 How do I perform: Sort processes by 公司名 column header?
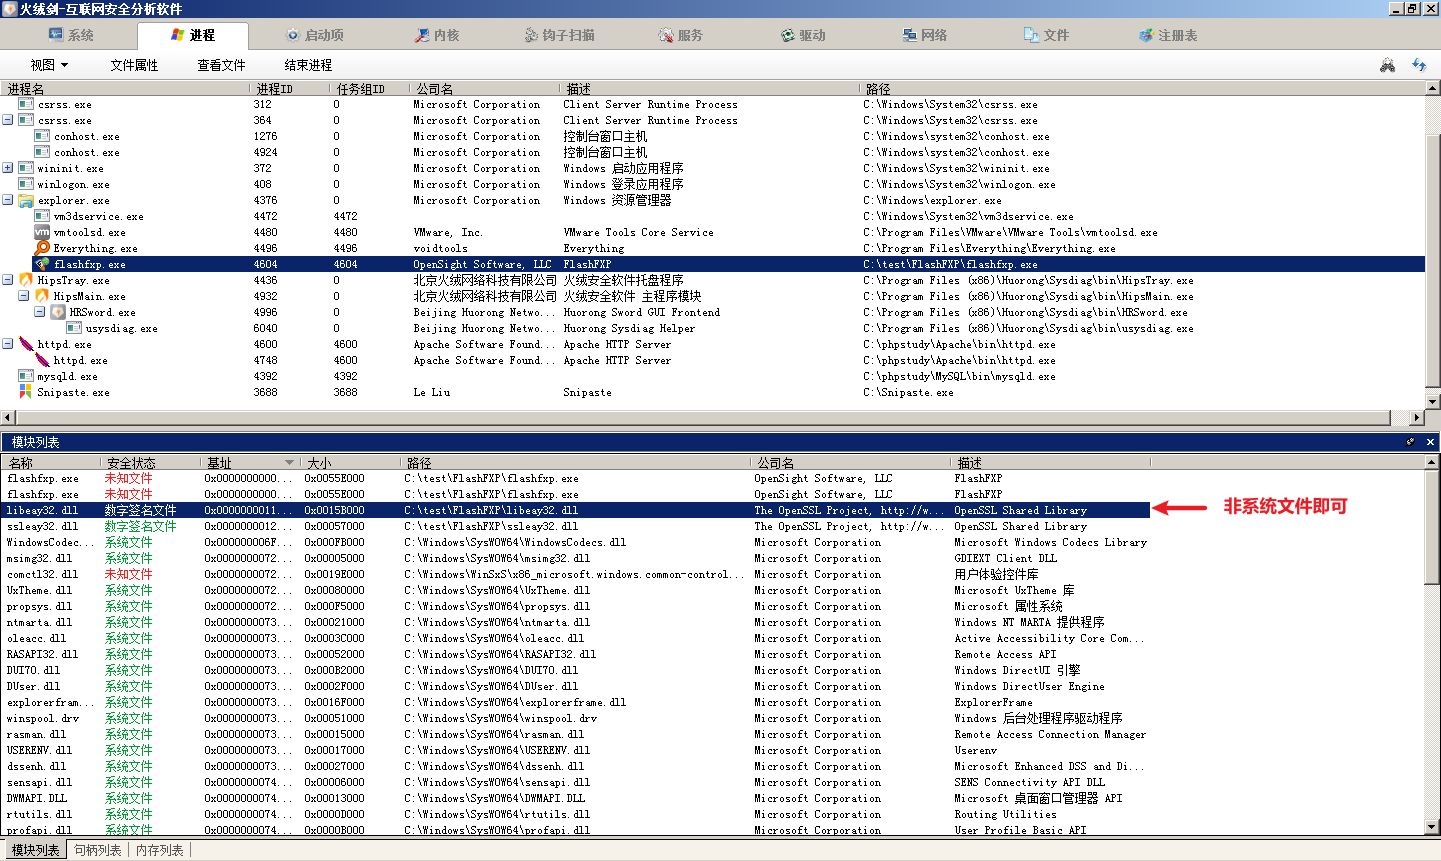[x=485, y=89]
